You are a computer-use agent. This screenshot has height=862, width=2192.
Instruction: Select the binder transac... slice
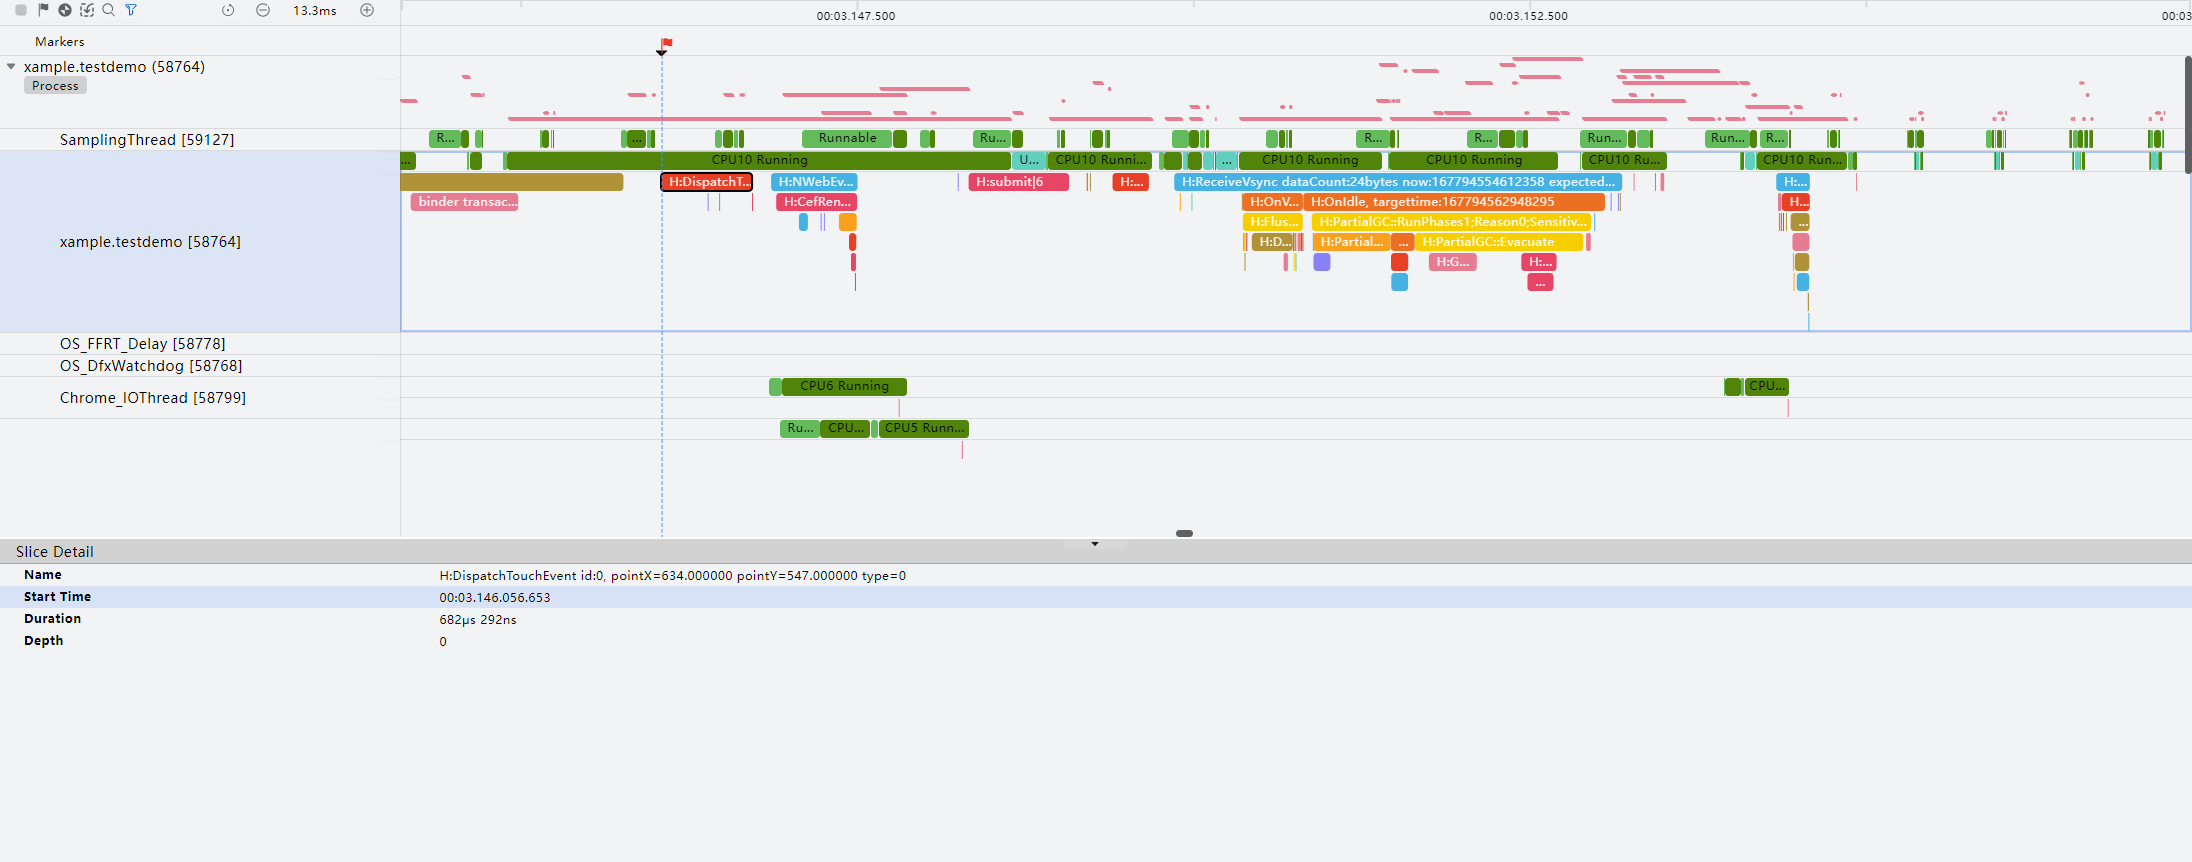[464, 202]
